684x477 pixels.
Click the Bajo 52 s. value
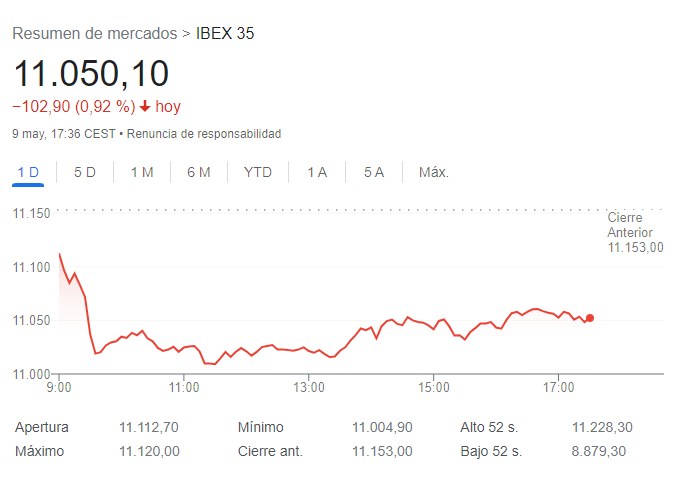pos(599,451)
